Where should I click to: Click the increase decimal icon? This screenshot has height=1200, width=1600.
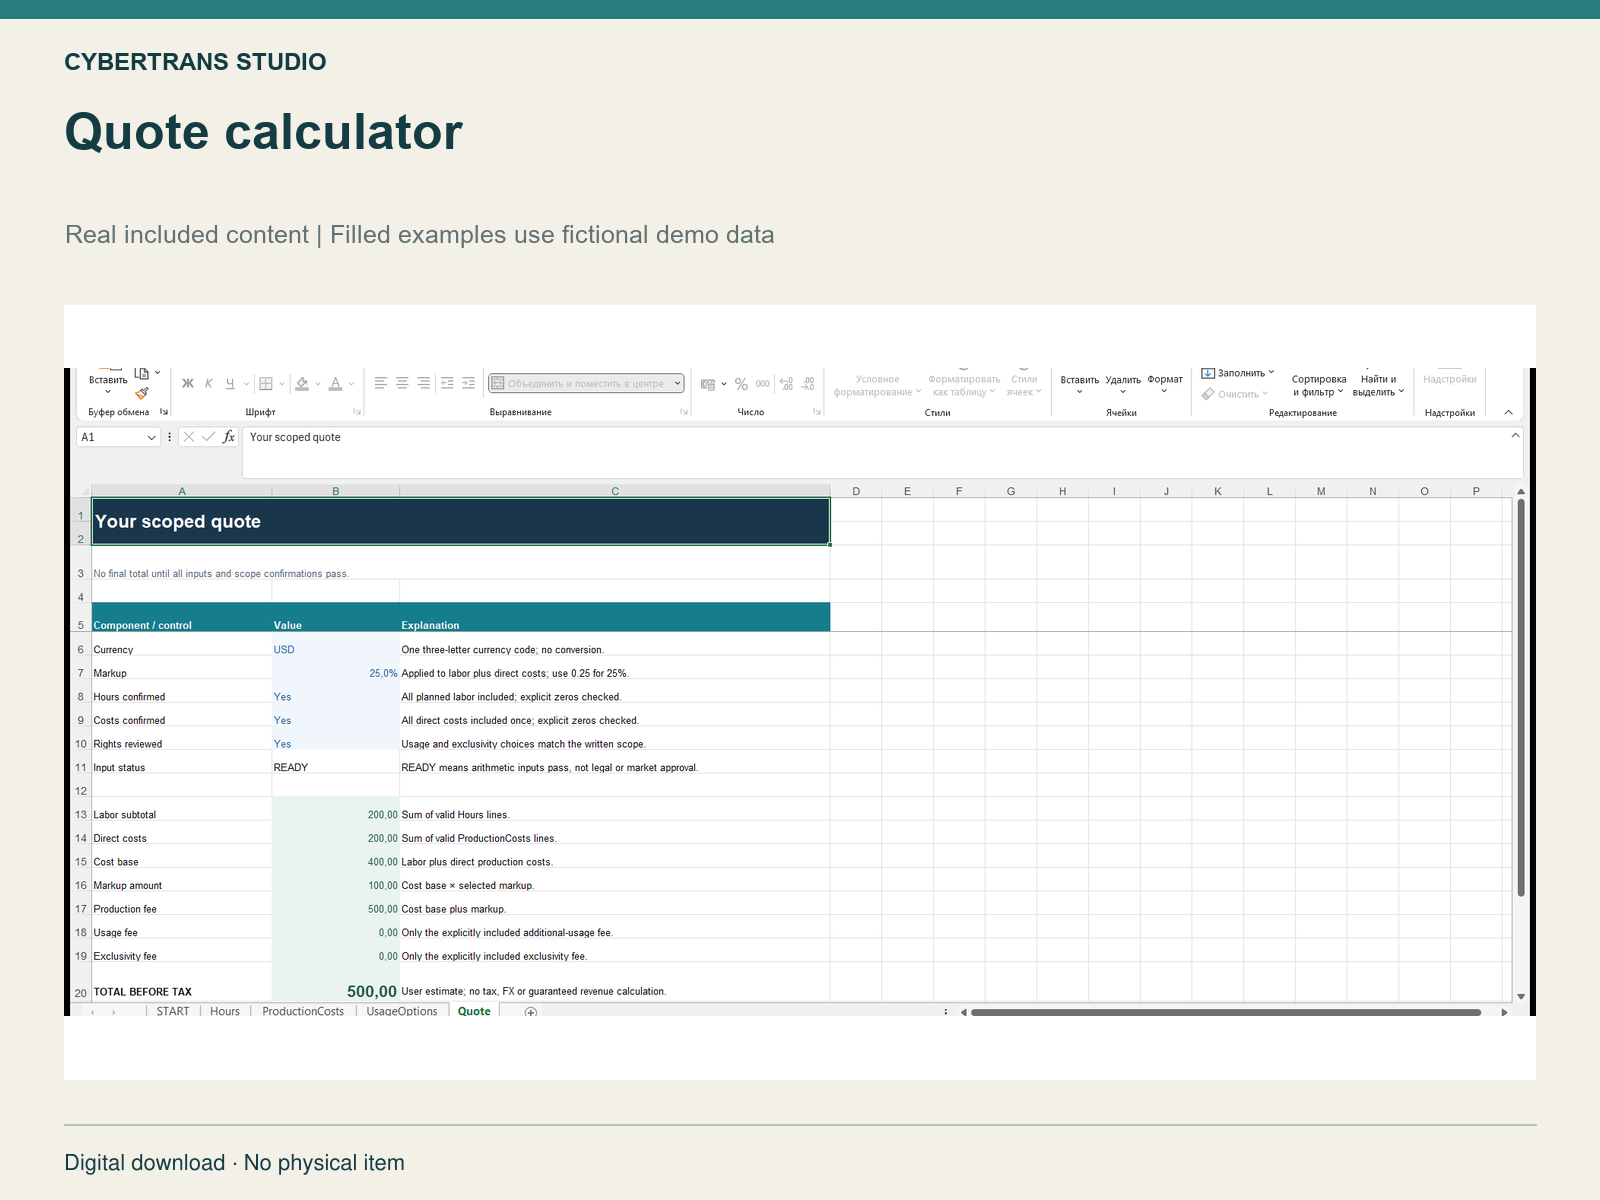click(x=786, y=384)
